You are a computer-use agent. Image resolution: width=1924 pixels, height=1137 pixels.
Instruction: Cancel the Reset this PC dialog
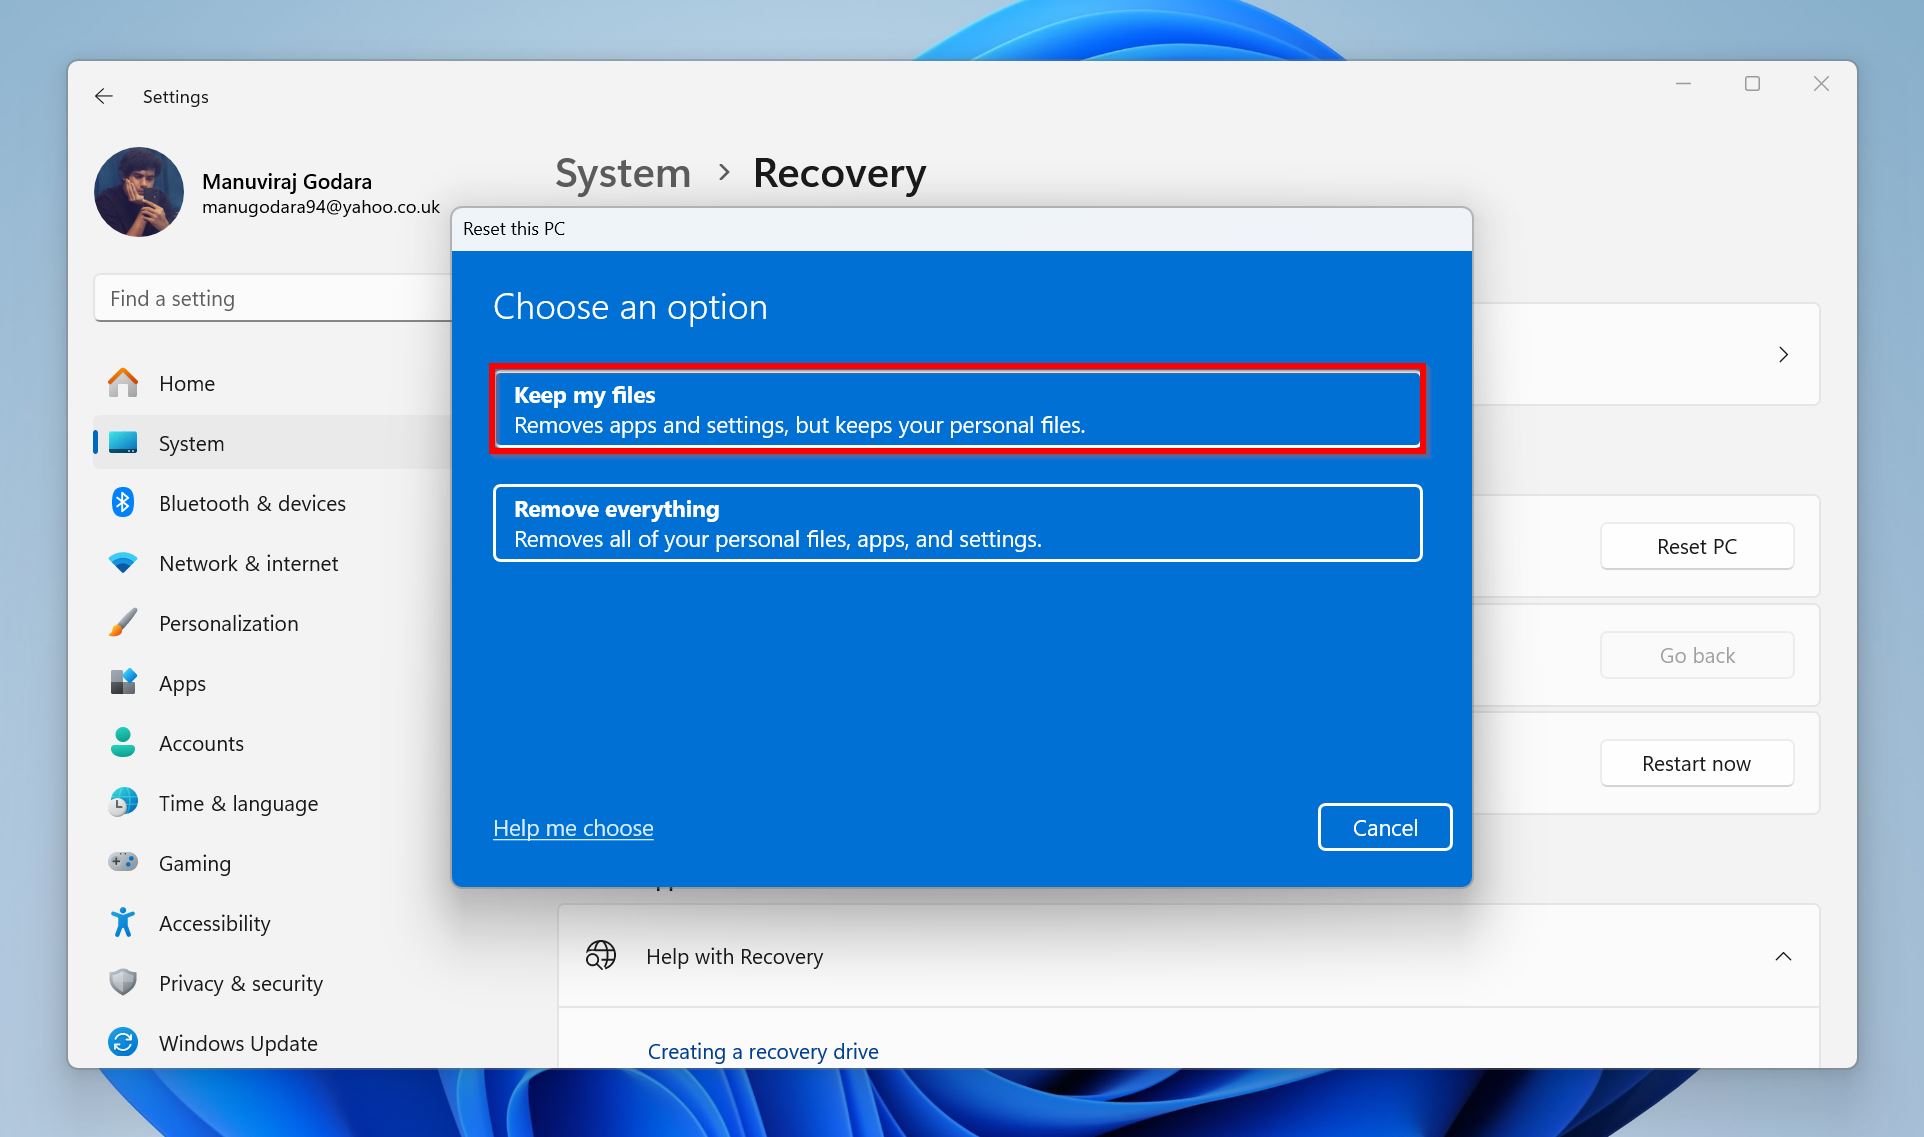[x=1385, y=827]
